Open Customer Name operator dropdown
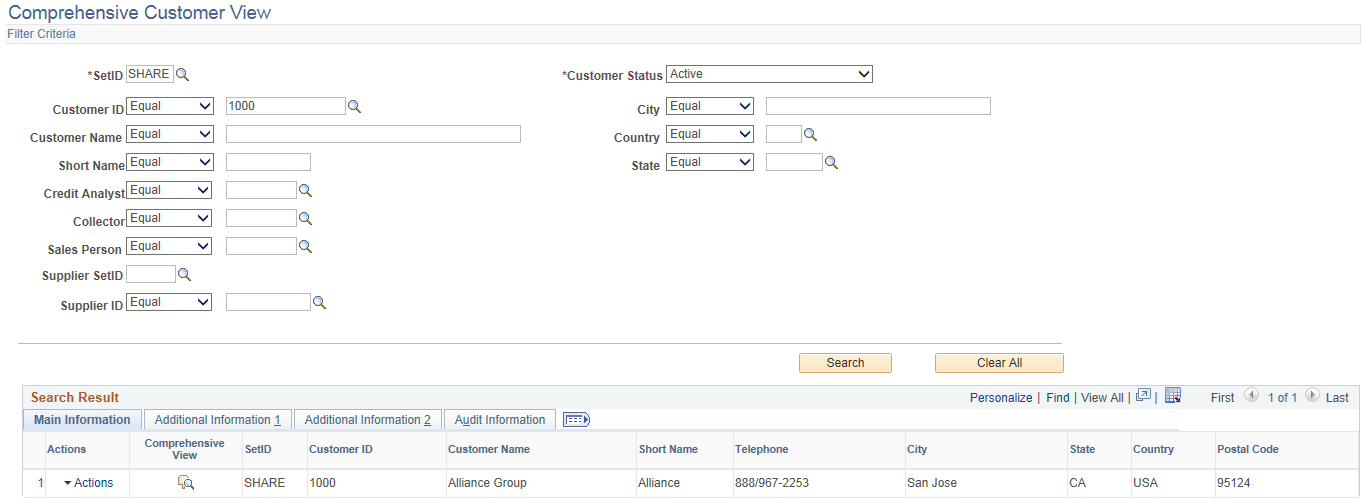This screenshot has width=1365, height=502. coord(170,134)
